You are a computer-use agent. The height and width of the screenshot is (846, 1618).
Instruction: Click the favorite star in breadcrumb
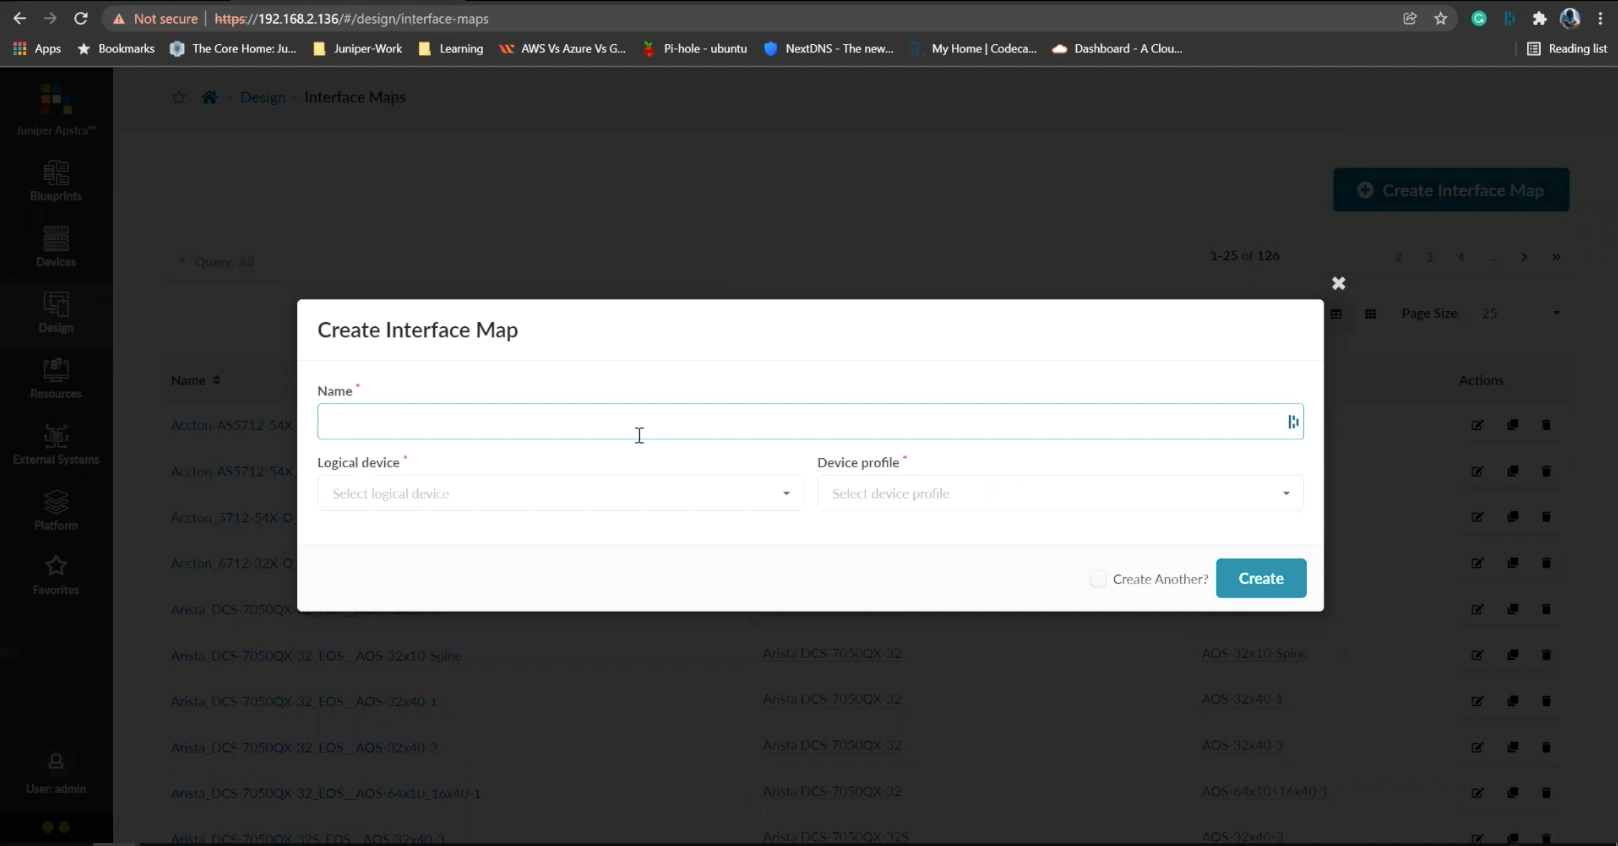coord(179,97)
